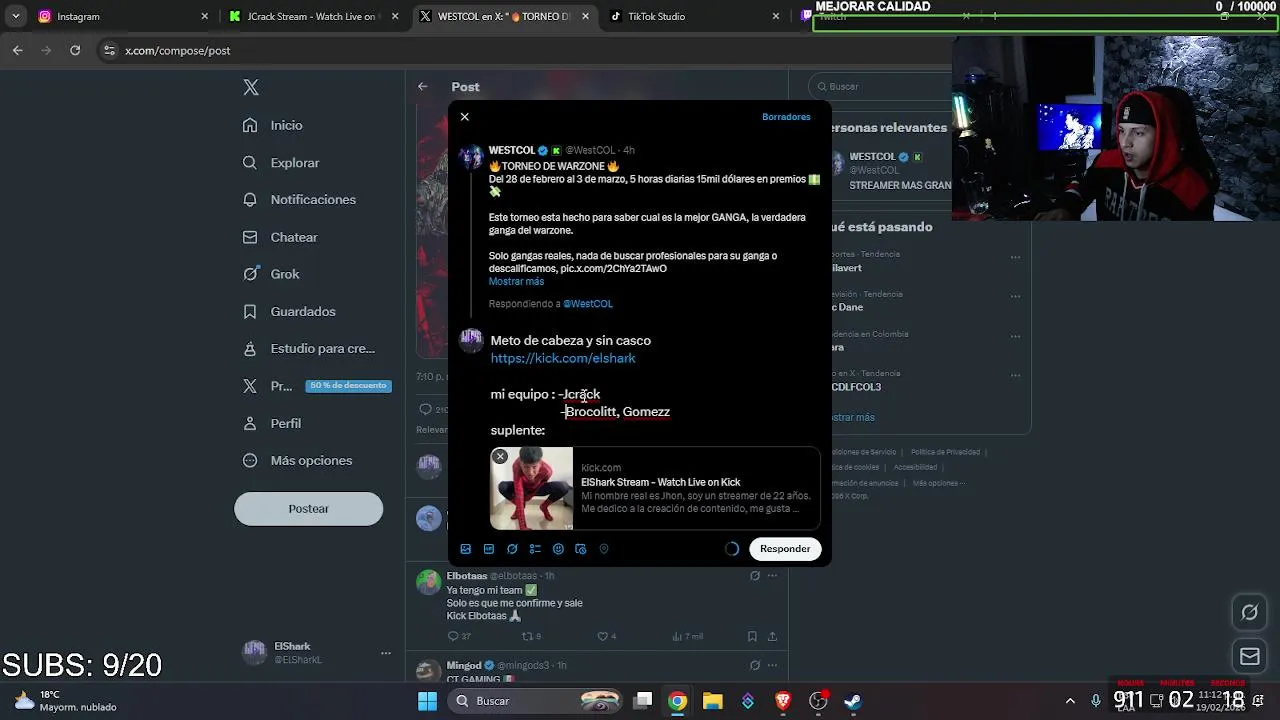The height and width of the screenshot is (720, 1280).
Task: Click Grok icon on Elbotaas post
Action: point(755,576)
